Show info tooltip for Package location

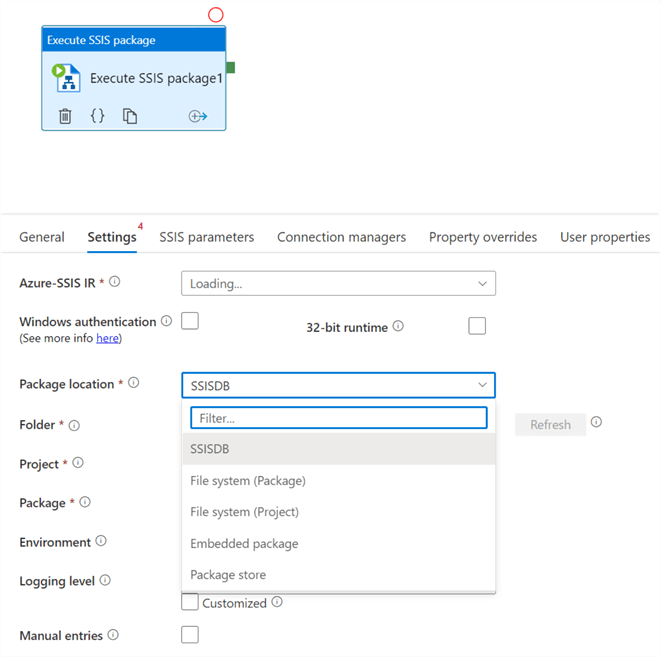[x=133, y=383]
